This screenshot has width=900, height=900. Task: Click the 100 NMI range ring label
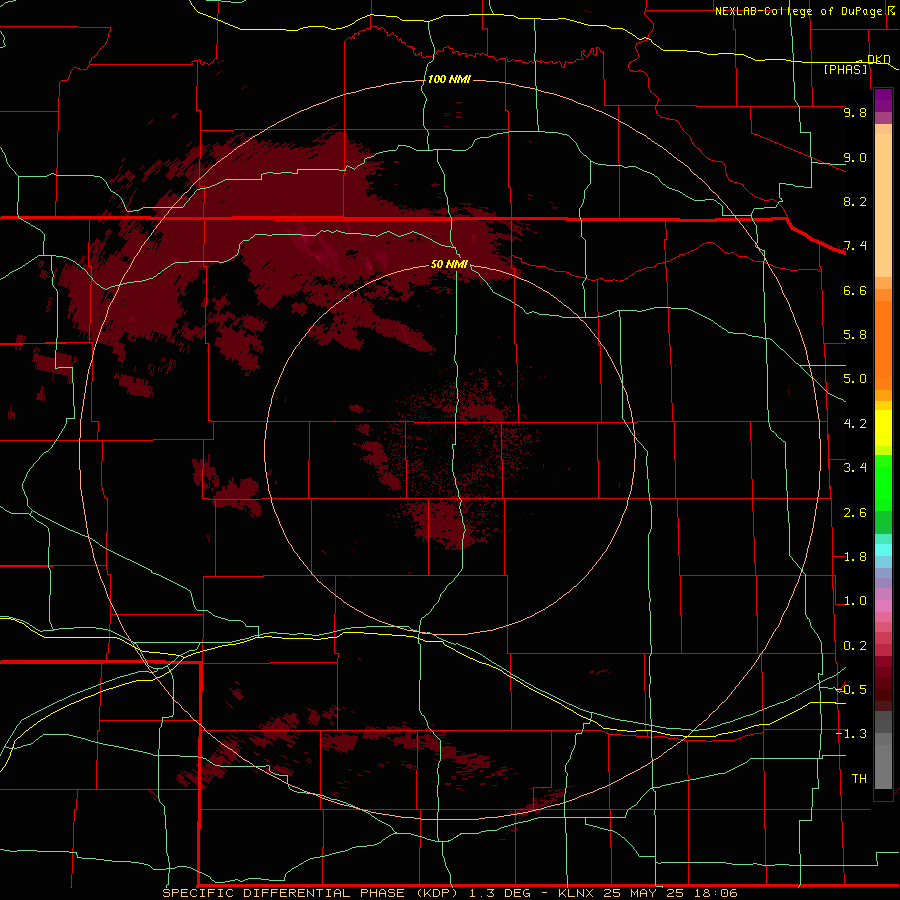[x=449, y=79]
